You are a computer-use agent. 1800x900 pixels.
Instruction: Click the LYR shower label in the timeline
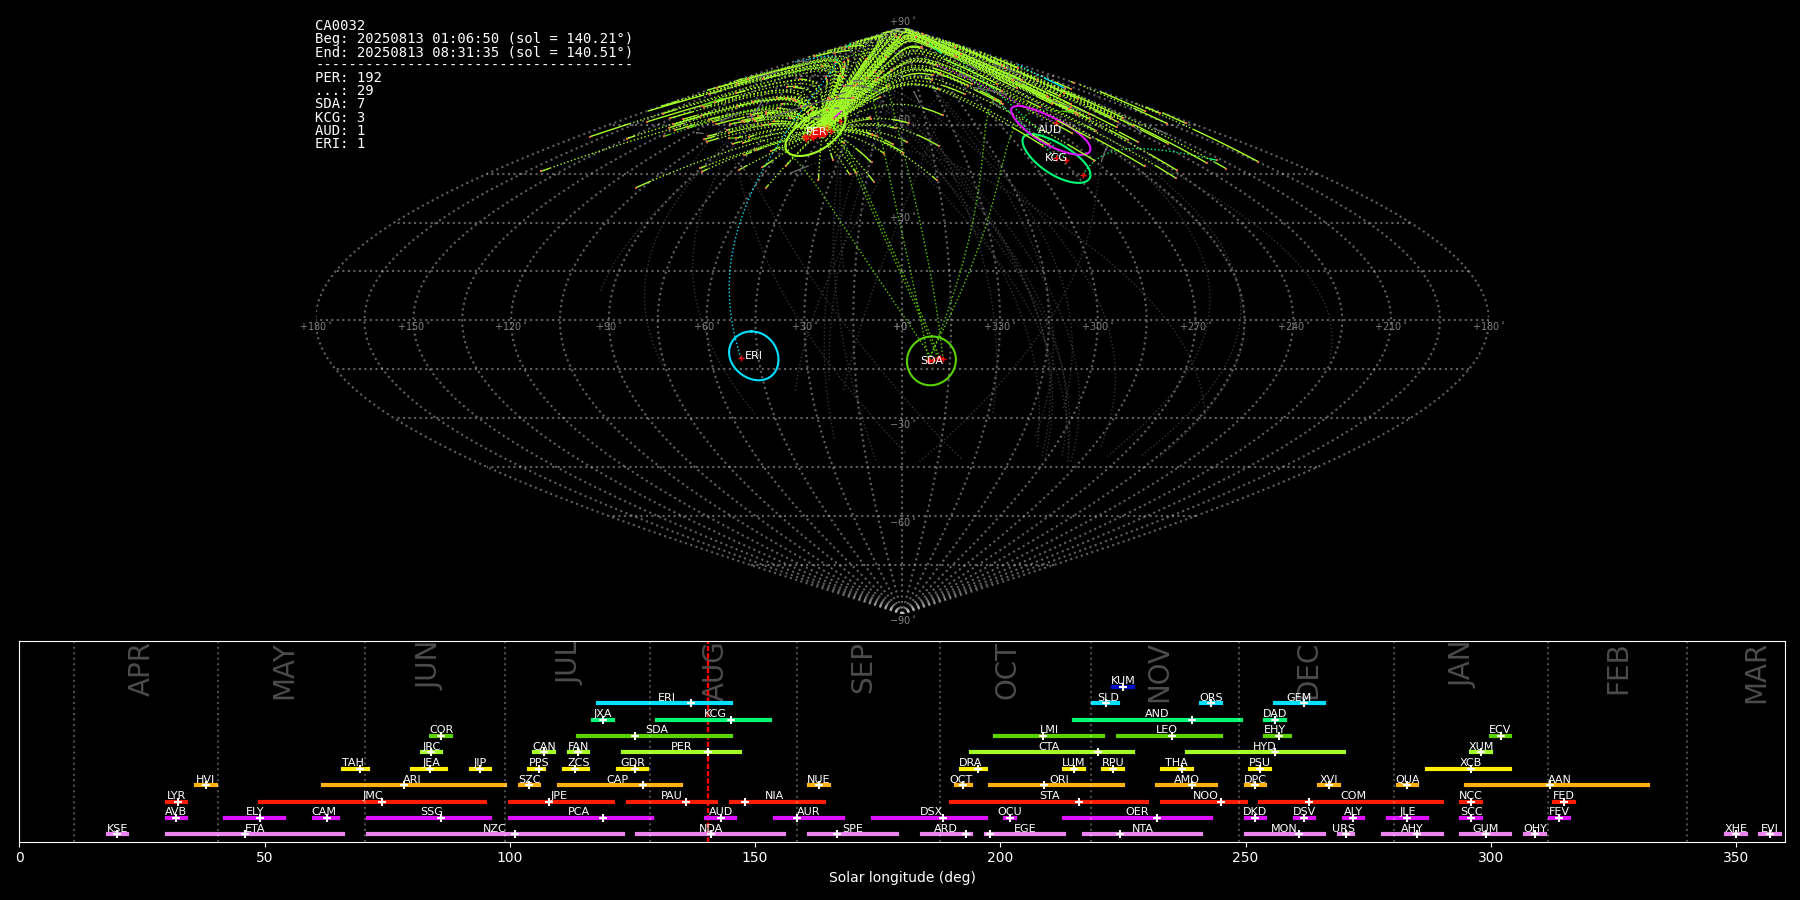176,796
